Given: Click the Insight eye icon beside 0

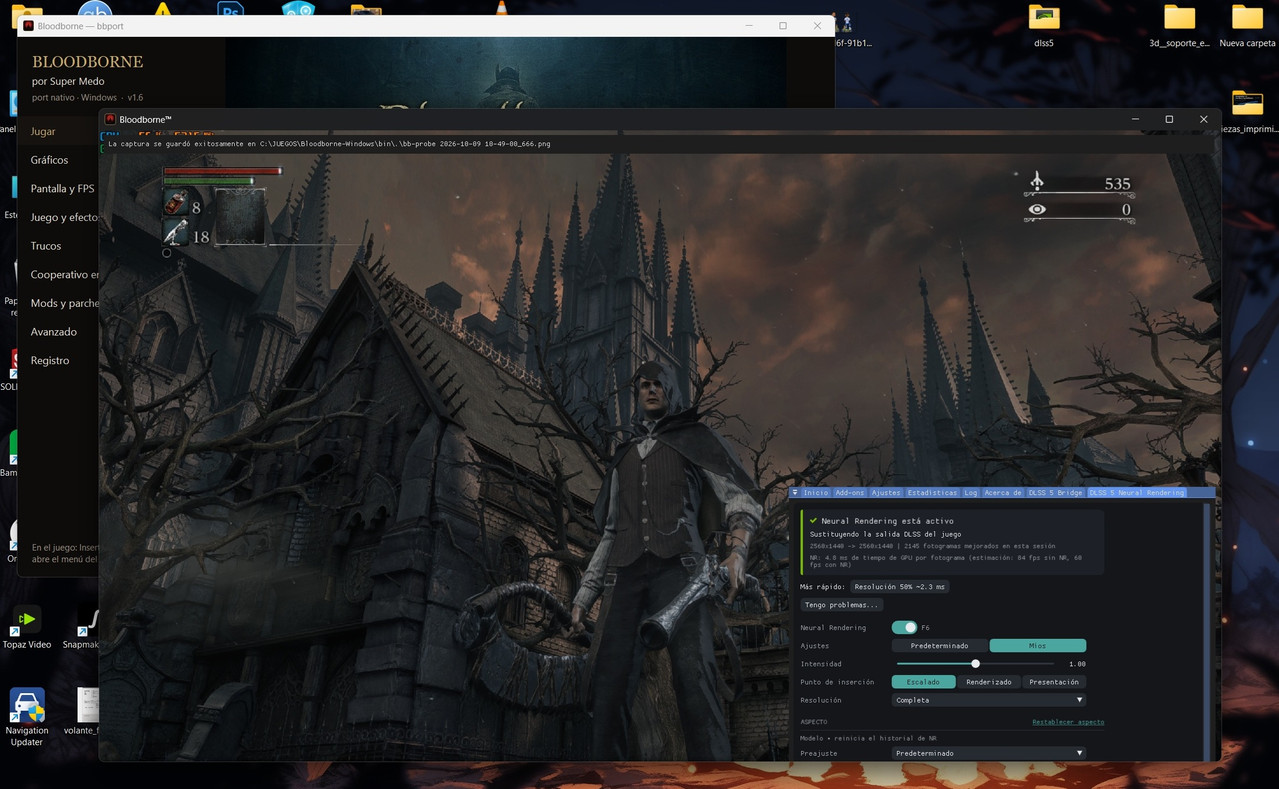Looking at the screenshot, I should coord(1037,209).
